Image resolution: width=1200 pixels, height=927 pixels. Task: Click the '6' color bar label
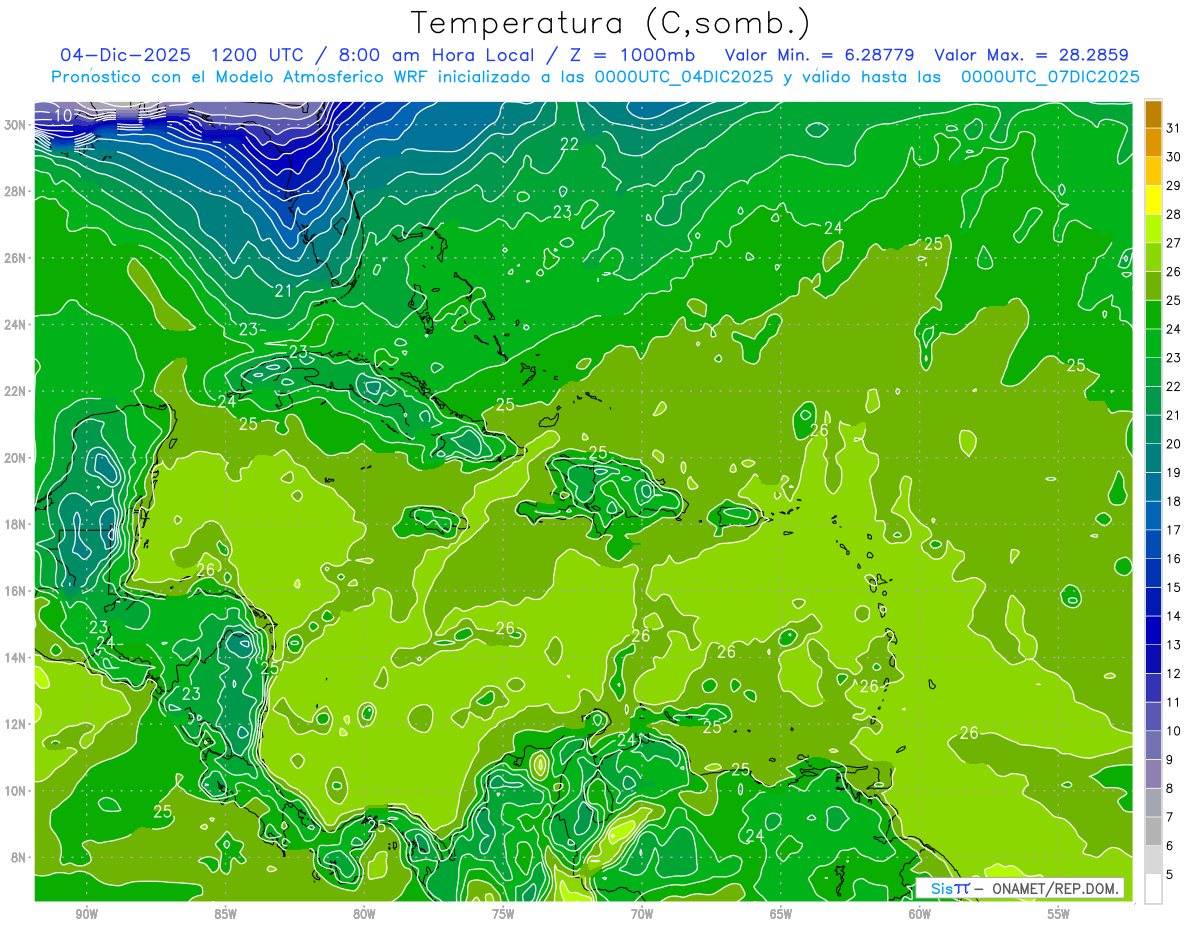tap(1170, 846)
